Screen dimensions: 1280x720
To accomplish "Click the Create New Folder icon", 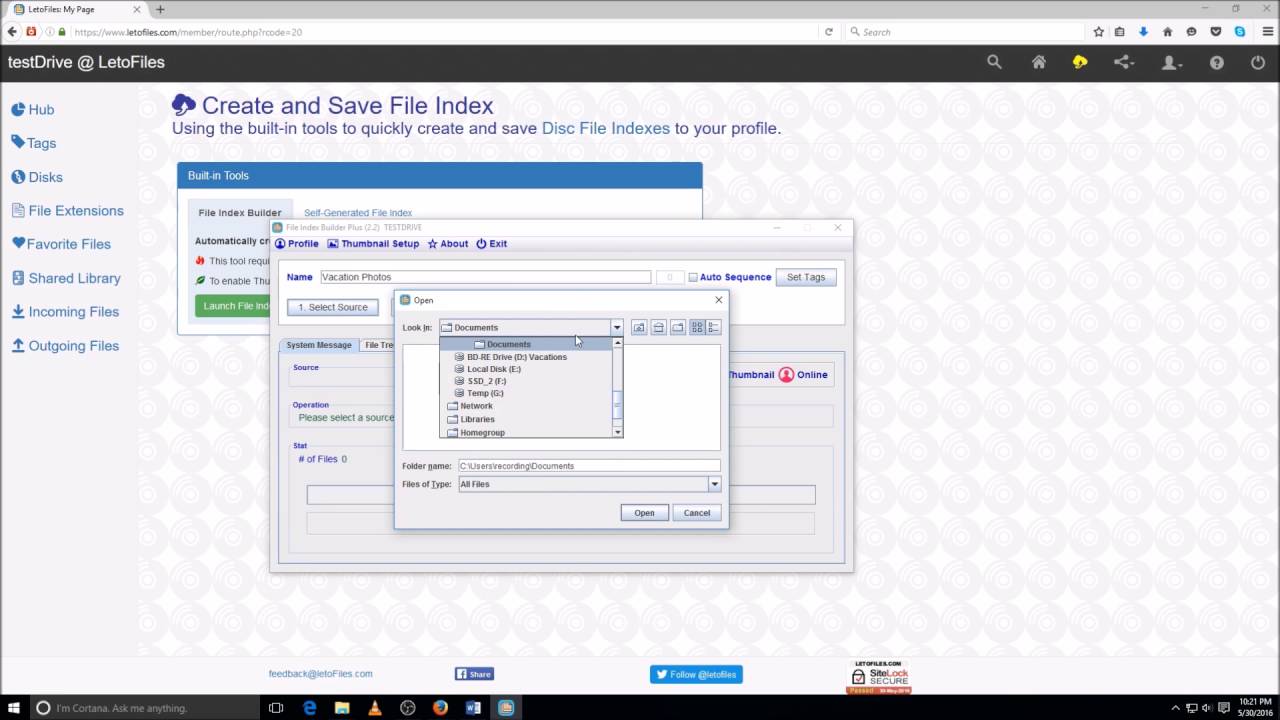I will coord(678,327).
